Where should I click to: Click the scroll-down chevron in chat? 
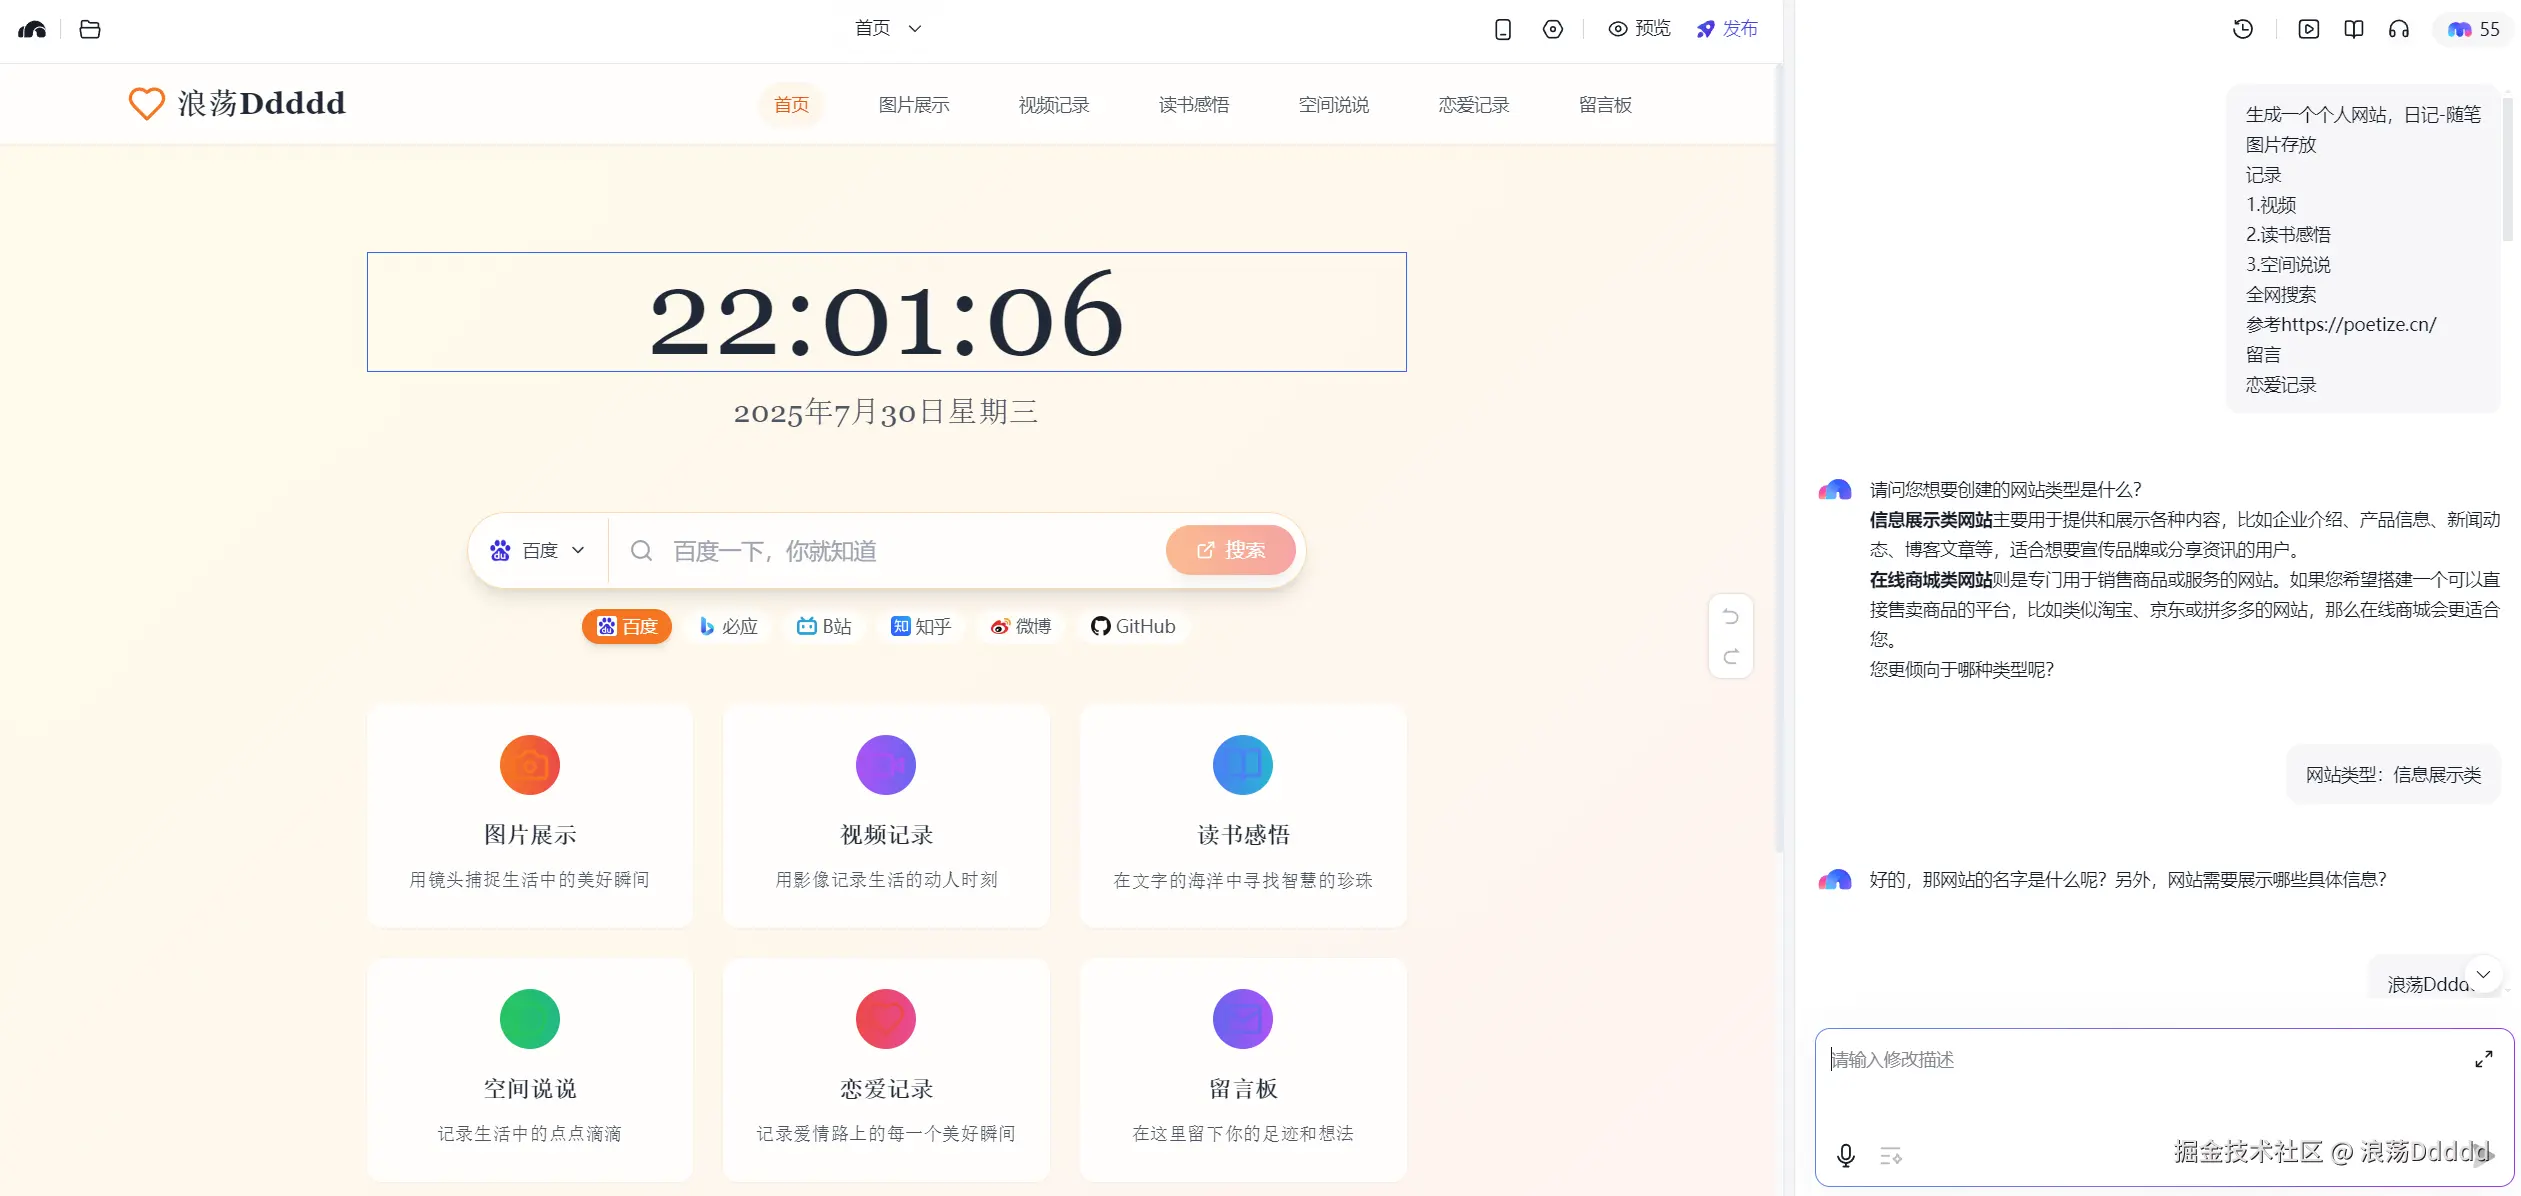pos(2483,974)
